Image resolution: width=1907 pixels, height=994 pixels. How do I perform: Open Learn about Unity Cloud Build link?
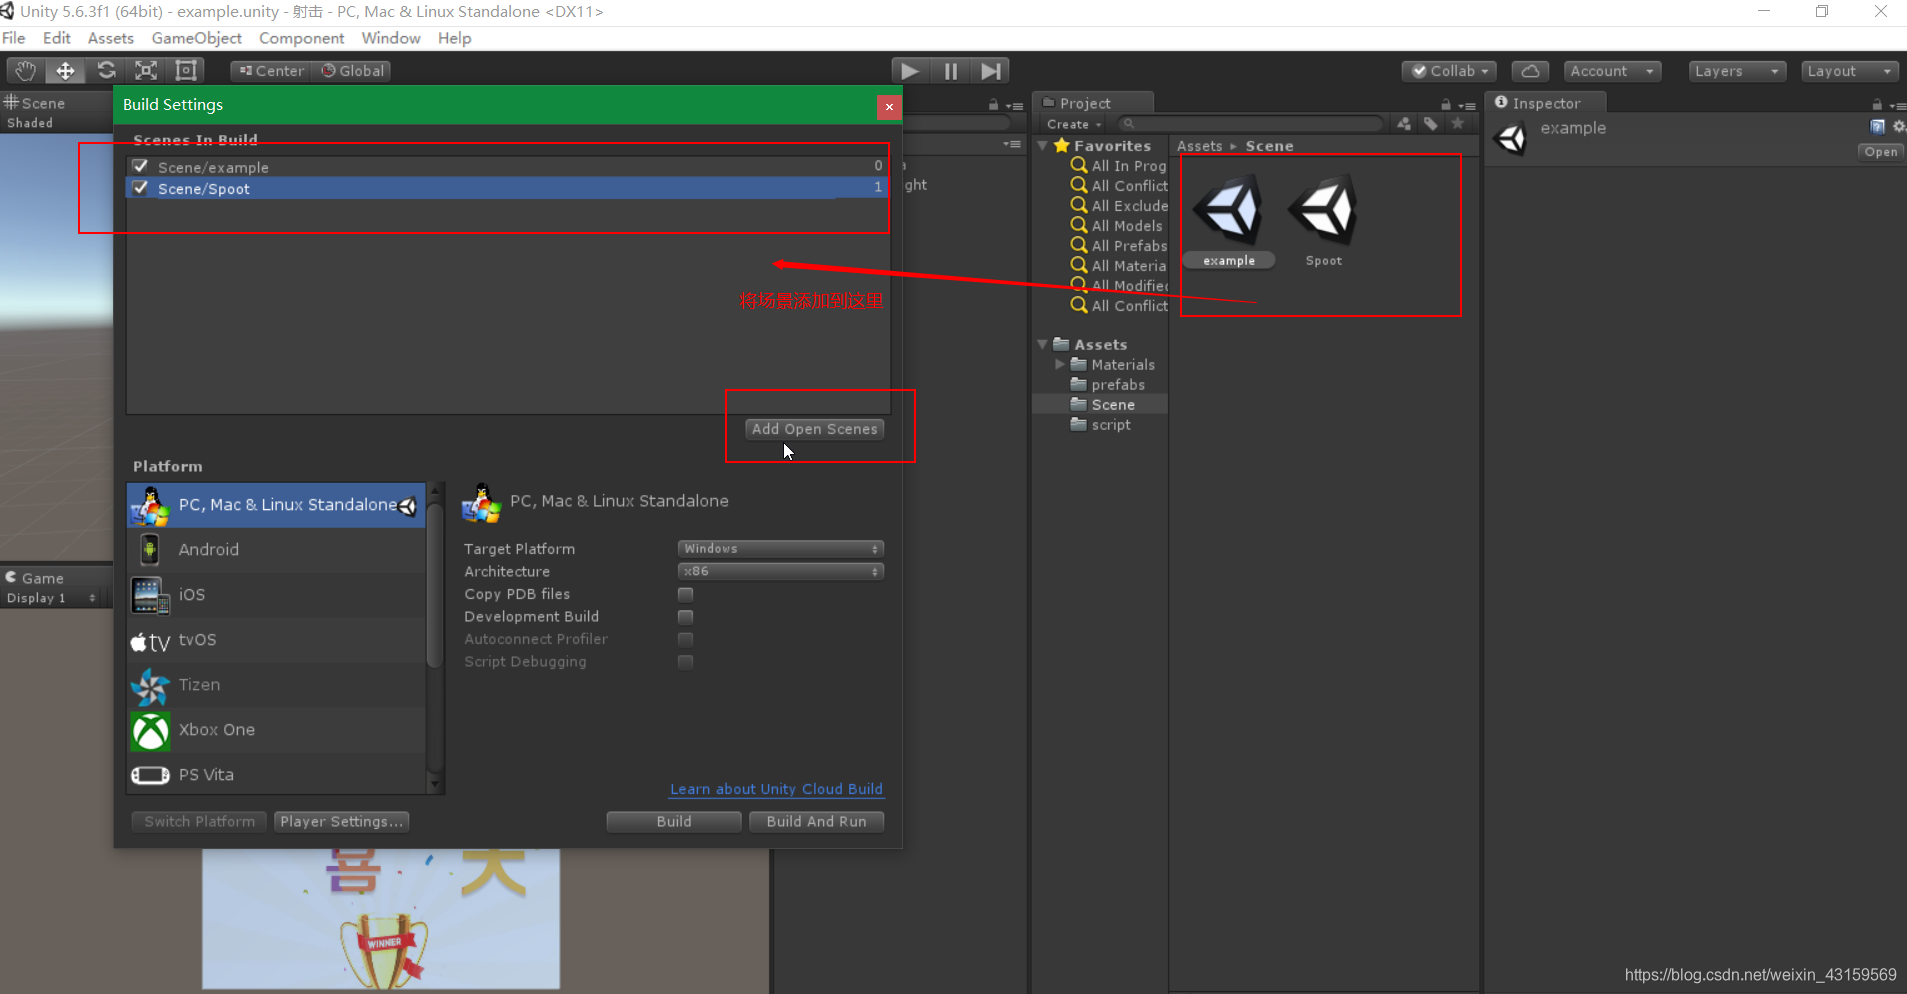point(776,789)
